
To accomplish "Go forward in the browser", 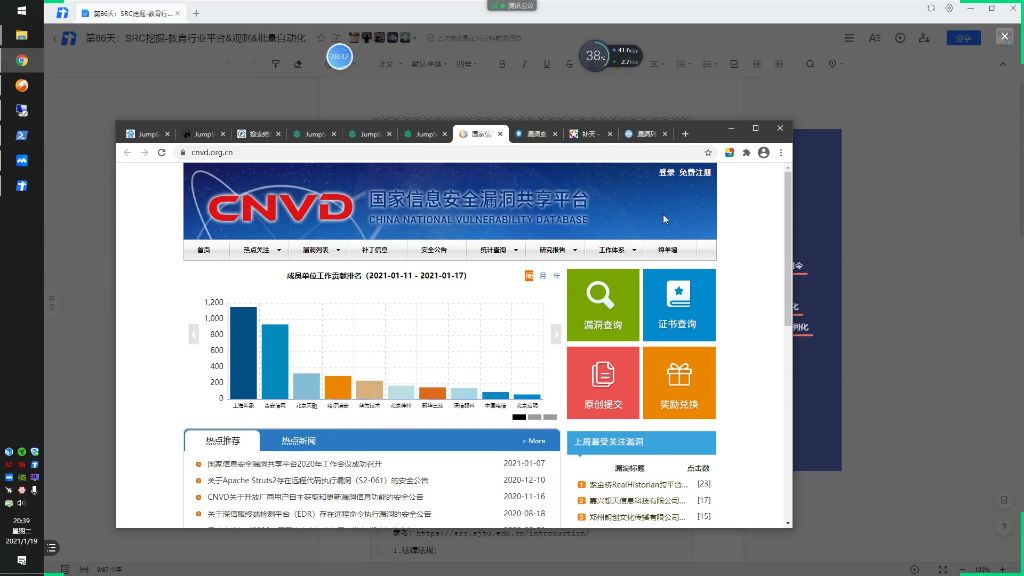I will point(144,152).
